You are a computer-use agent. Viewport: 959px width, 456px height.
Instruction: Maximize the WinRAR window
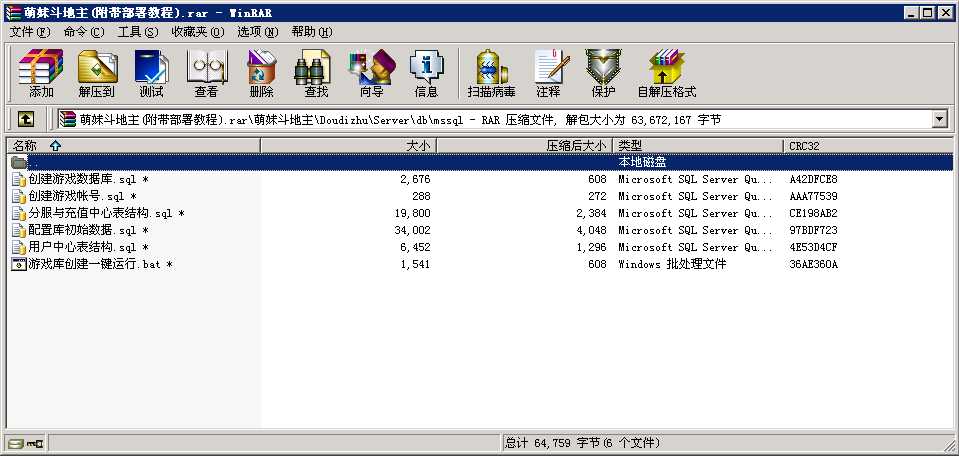928,12
